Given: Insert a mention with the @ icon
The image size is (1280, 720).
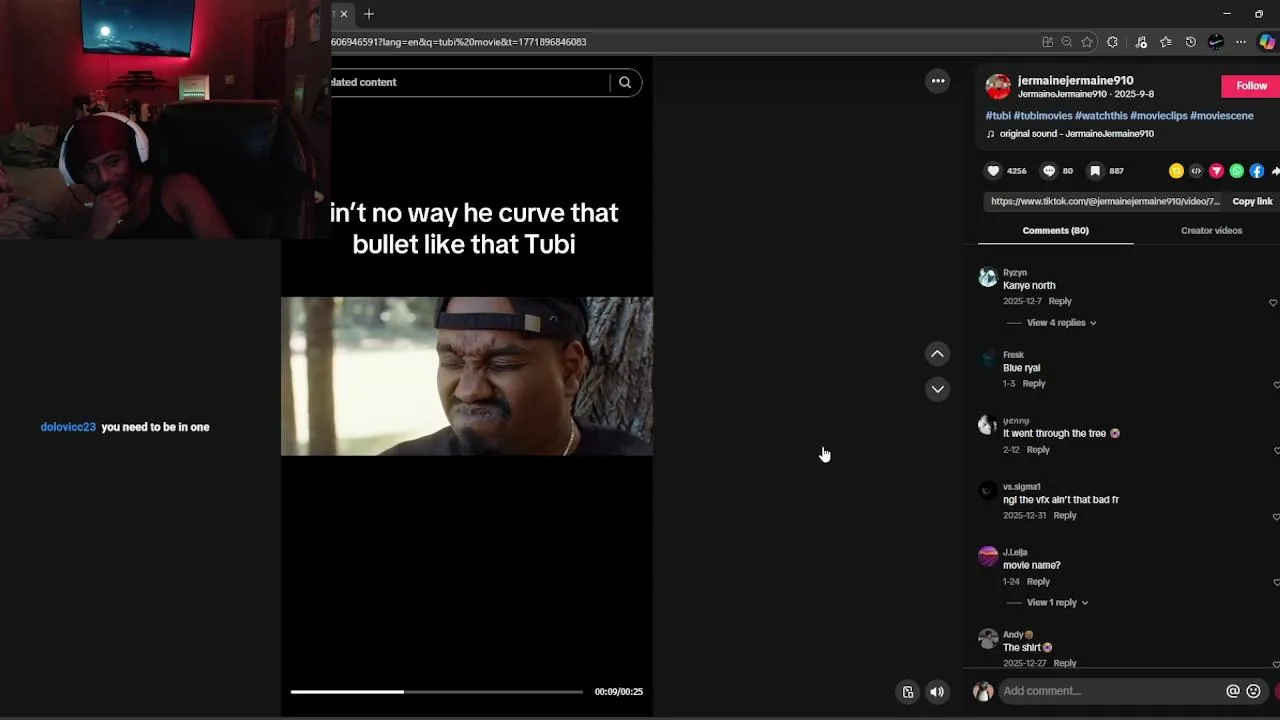Looking at the screenshot, I should [x=1233, y=691].
